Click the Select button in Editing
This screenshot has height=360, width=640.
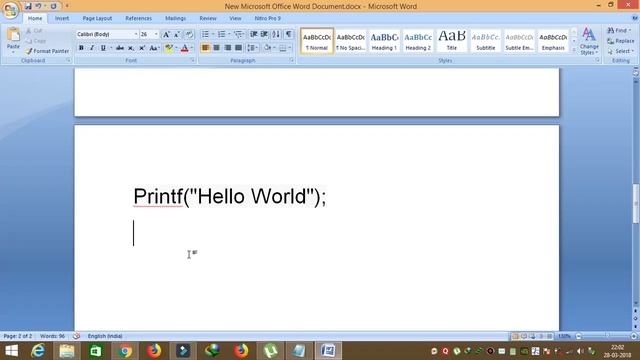tap(620, 51)
